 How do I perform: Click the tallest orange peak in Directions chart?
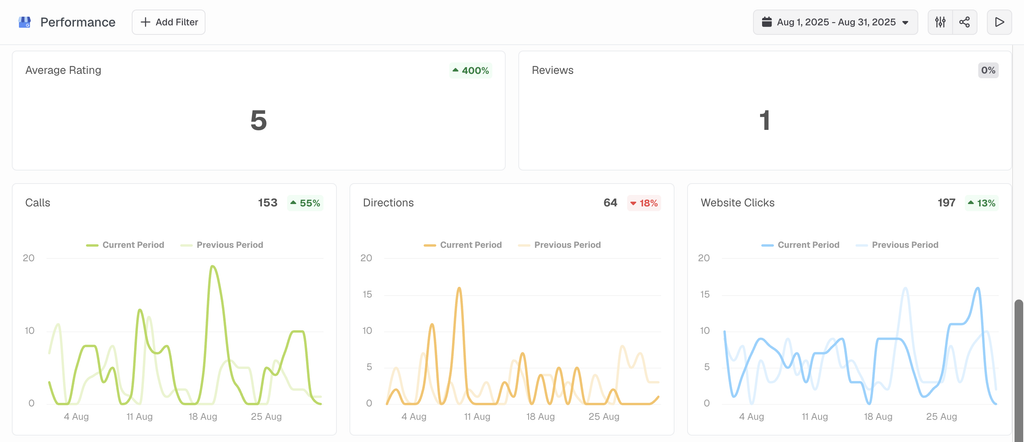click(459, 288)
